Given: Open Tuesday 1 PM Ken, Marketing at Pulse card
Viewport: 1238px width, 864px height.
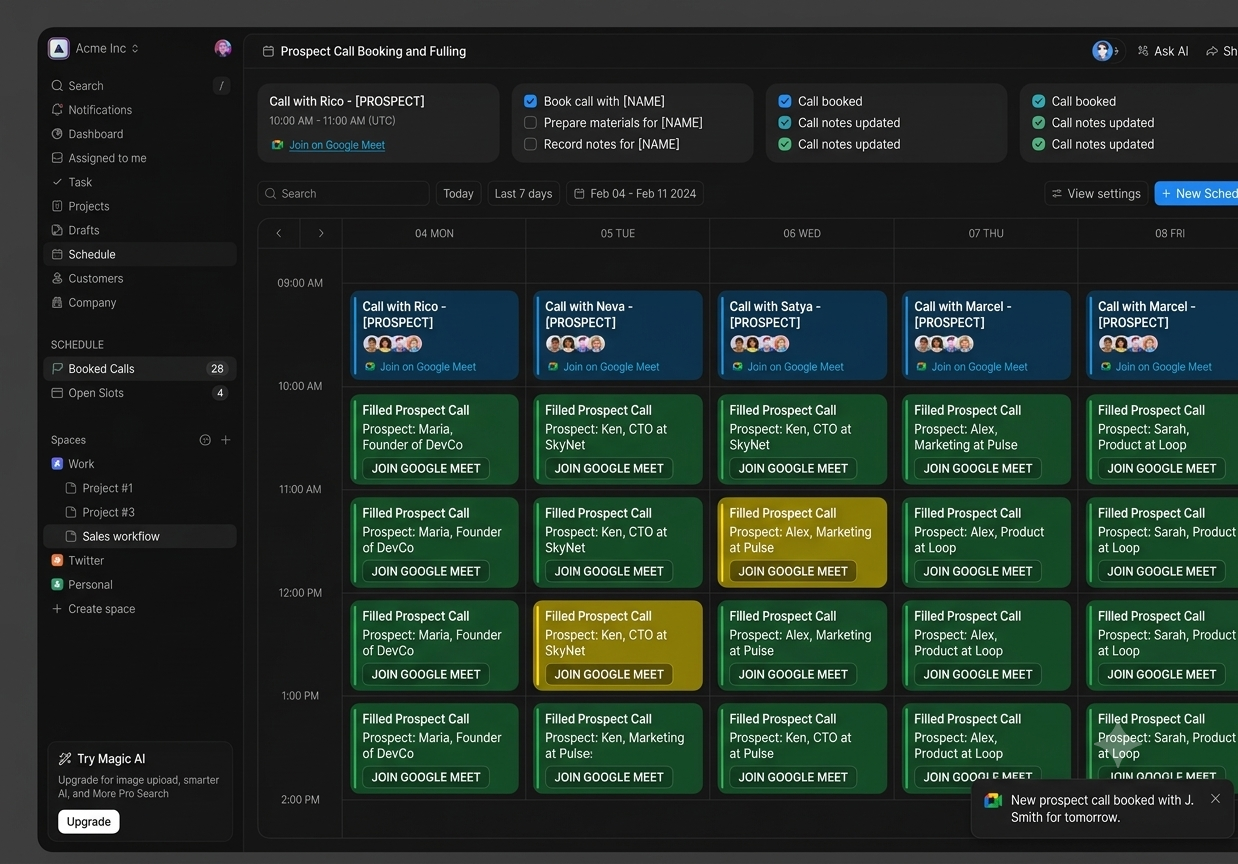Looking at the screenshot, I should point(618,748).
